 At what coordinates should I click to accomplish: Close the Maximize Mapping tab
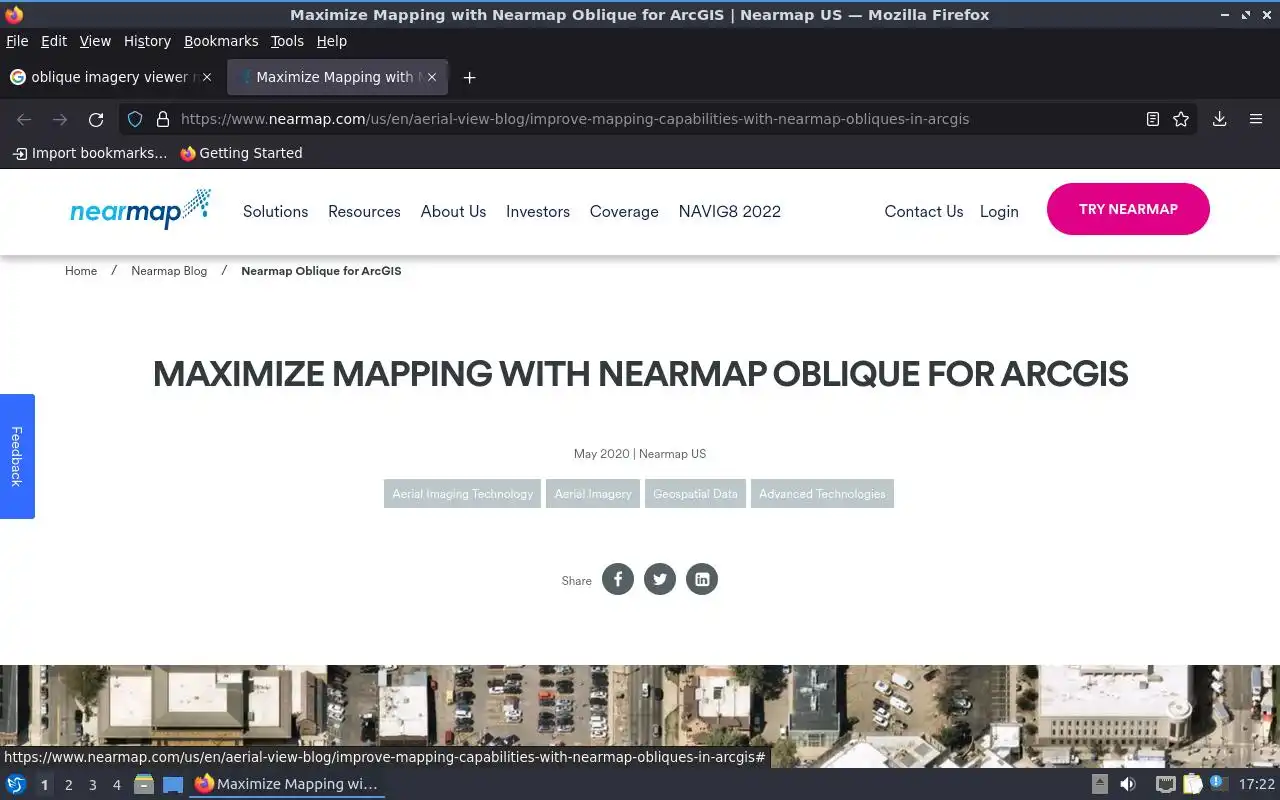(x=432, y=77)
